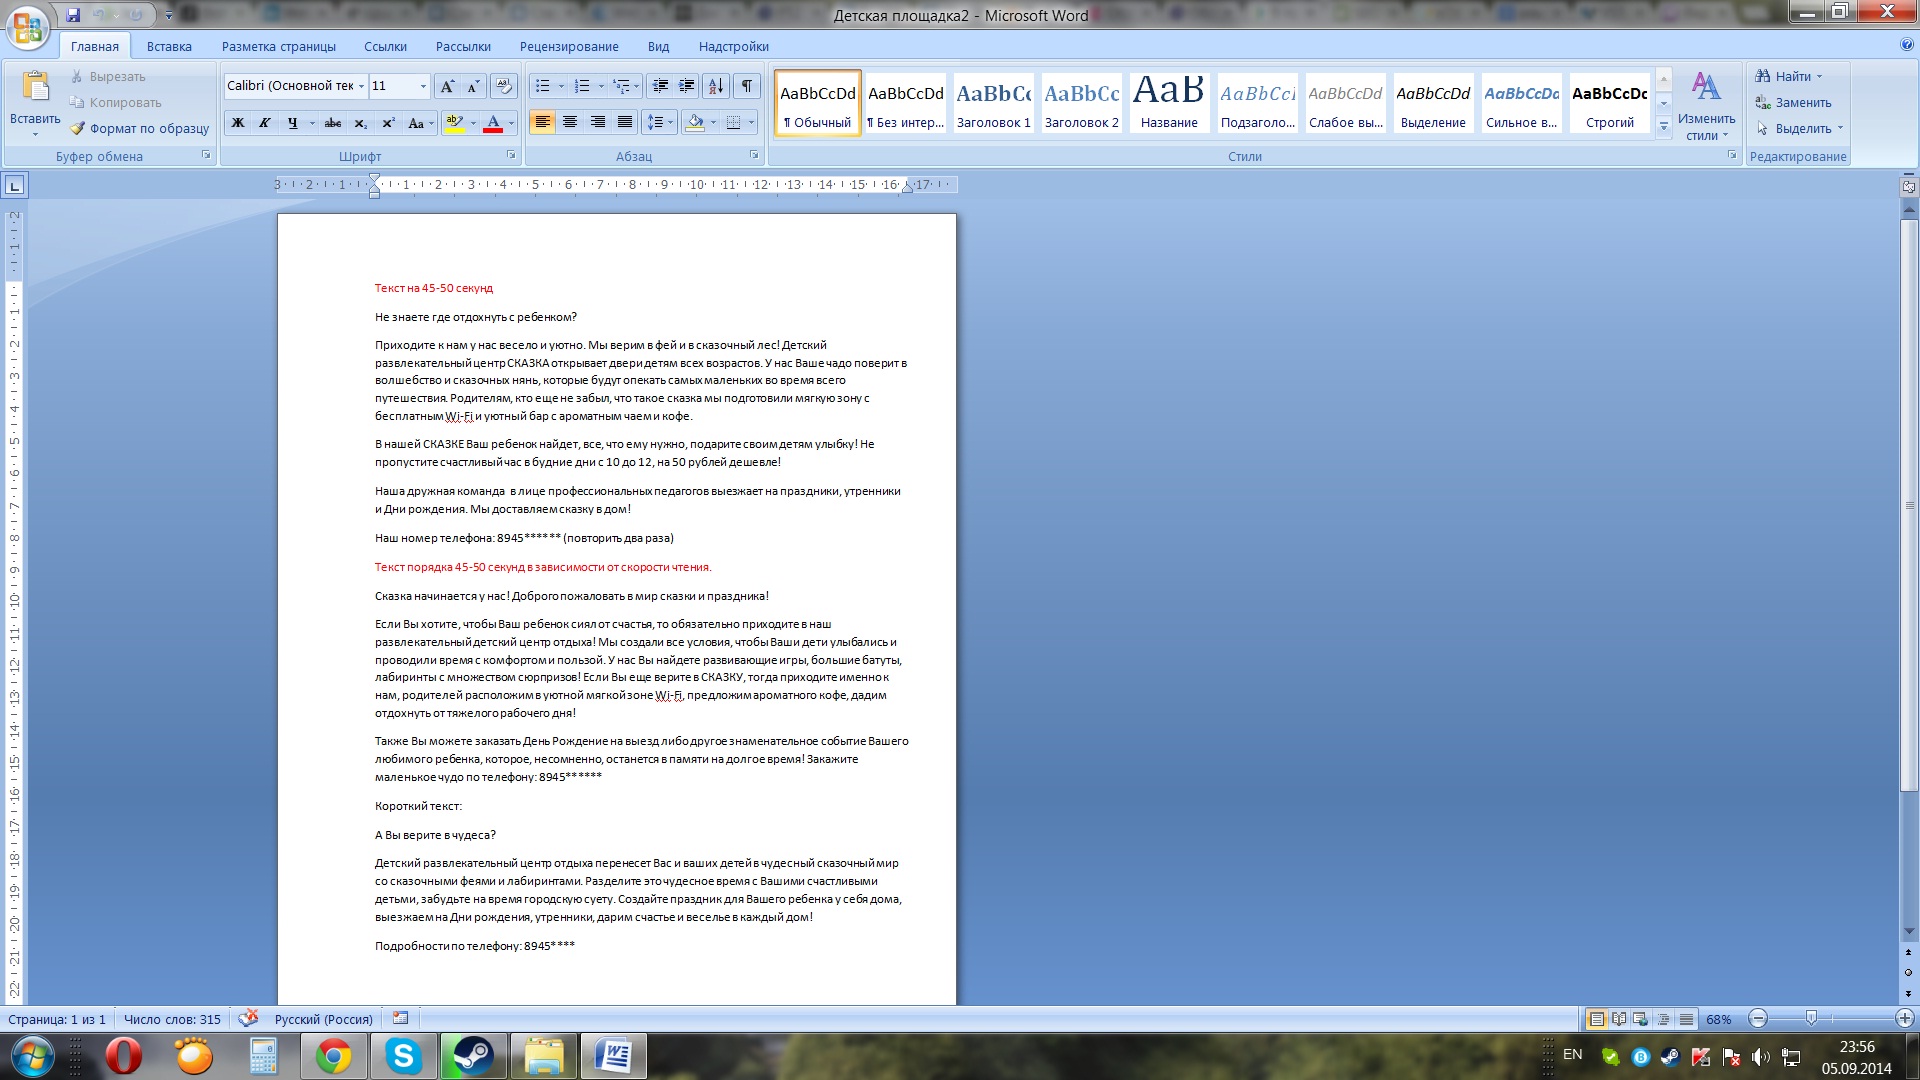Justify the paragraph text
This screenshot has width=1920, height=1080.
pos(625,122)
